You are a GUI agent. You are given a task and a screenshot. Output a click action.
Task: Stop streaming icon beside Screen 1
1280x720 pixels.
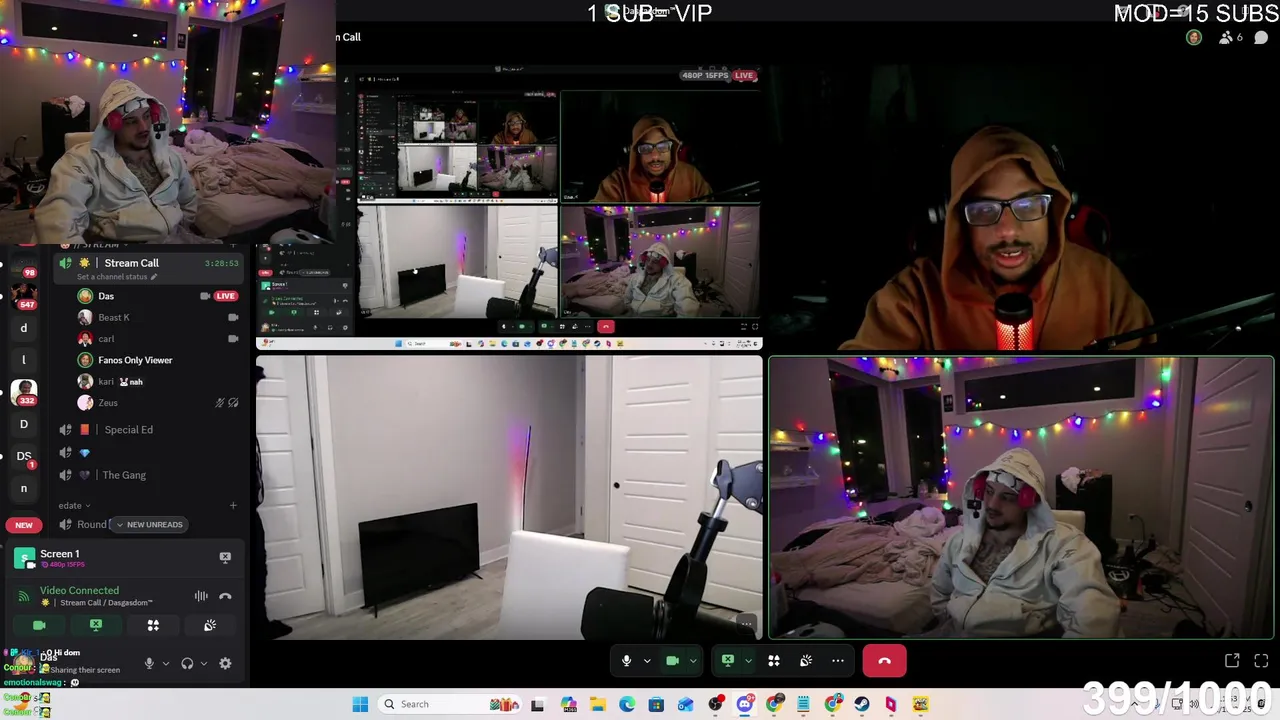click(x=225, y=557)
